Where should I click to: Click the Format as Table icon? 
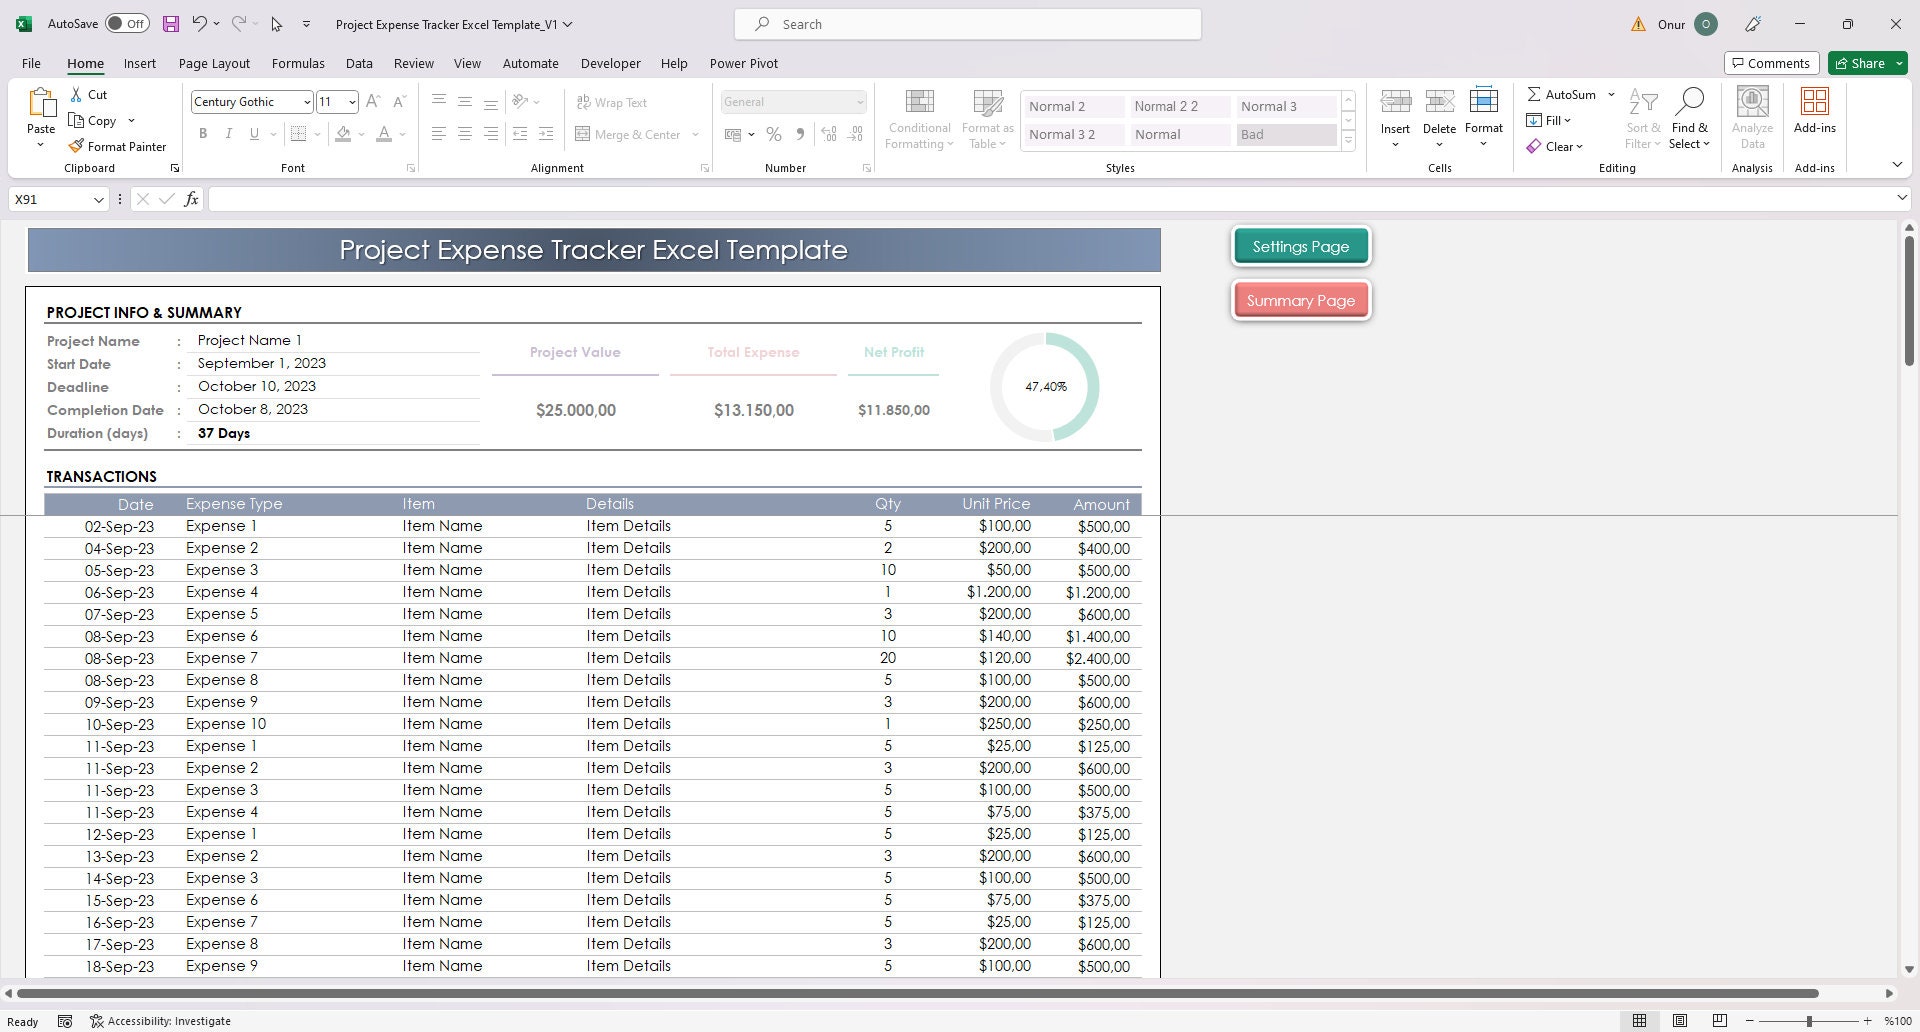click(987, 117)
